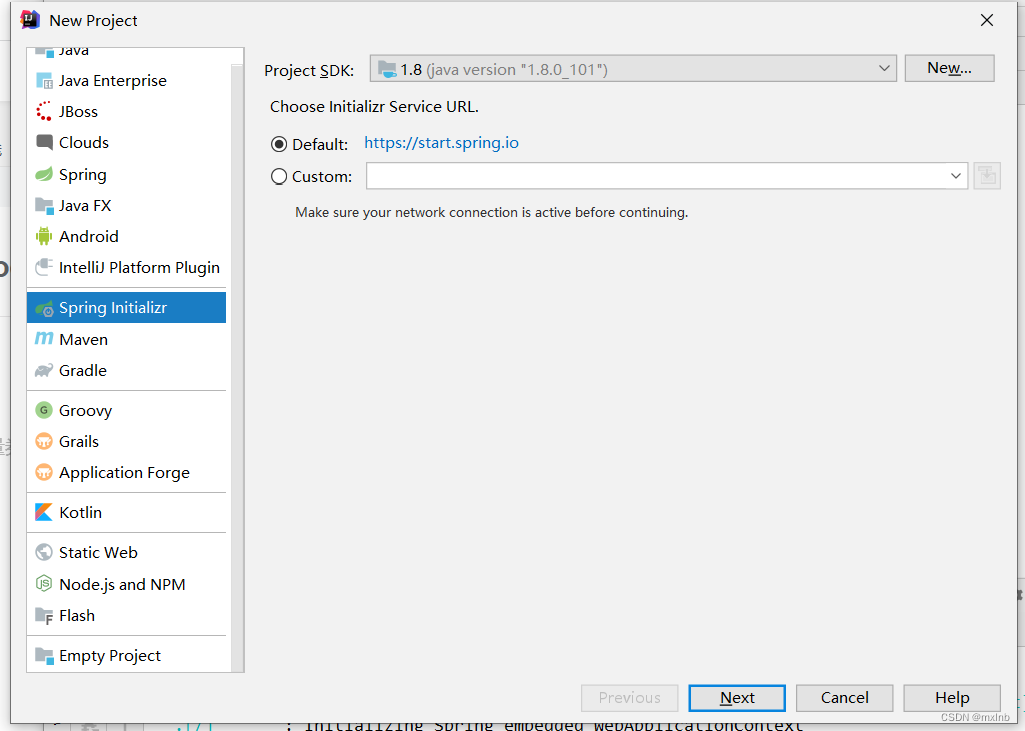This screenshot has width=1025, height=731.
Task: Click the Java Enterprise icon in project list
Action: [44, 80]
